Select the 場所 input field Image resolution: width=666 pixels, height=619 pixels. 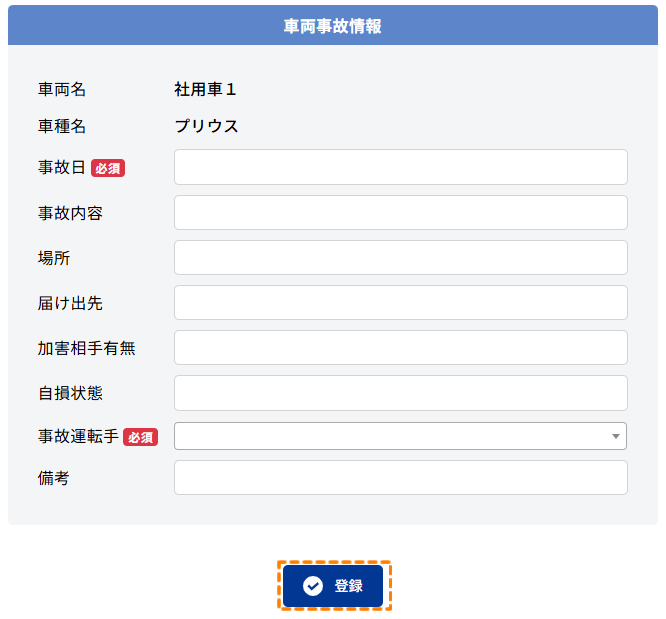click(x=400, y=257)
